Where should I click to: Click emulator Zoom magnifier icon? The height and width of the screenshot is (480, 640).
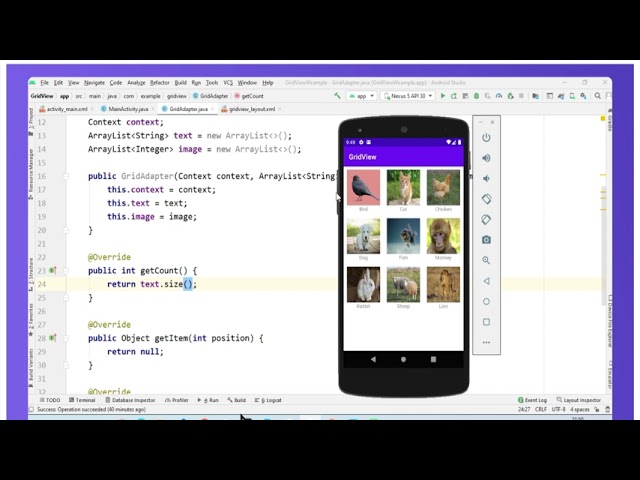tap(486, 260)
